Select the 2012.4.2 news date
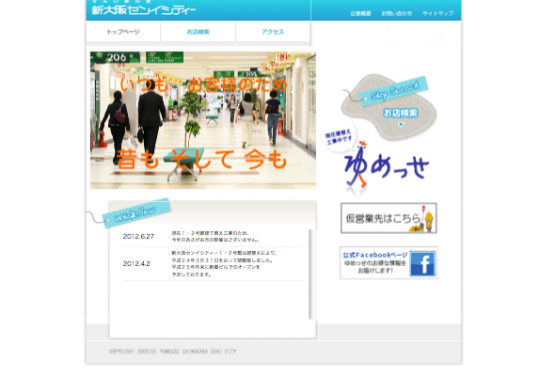Screen dimensions: 540x376 tap(136, 263)
